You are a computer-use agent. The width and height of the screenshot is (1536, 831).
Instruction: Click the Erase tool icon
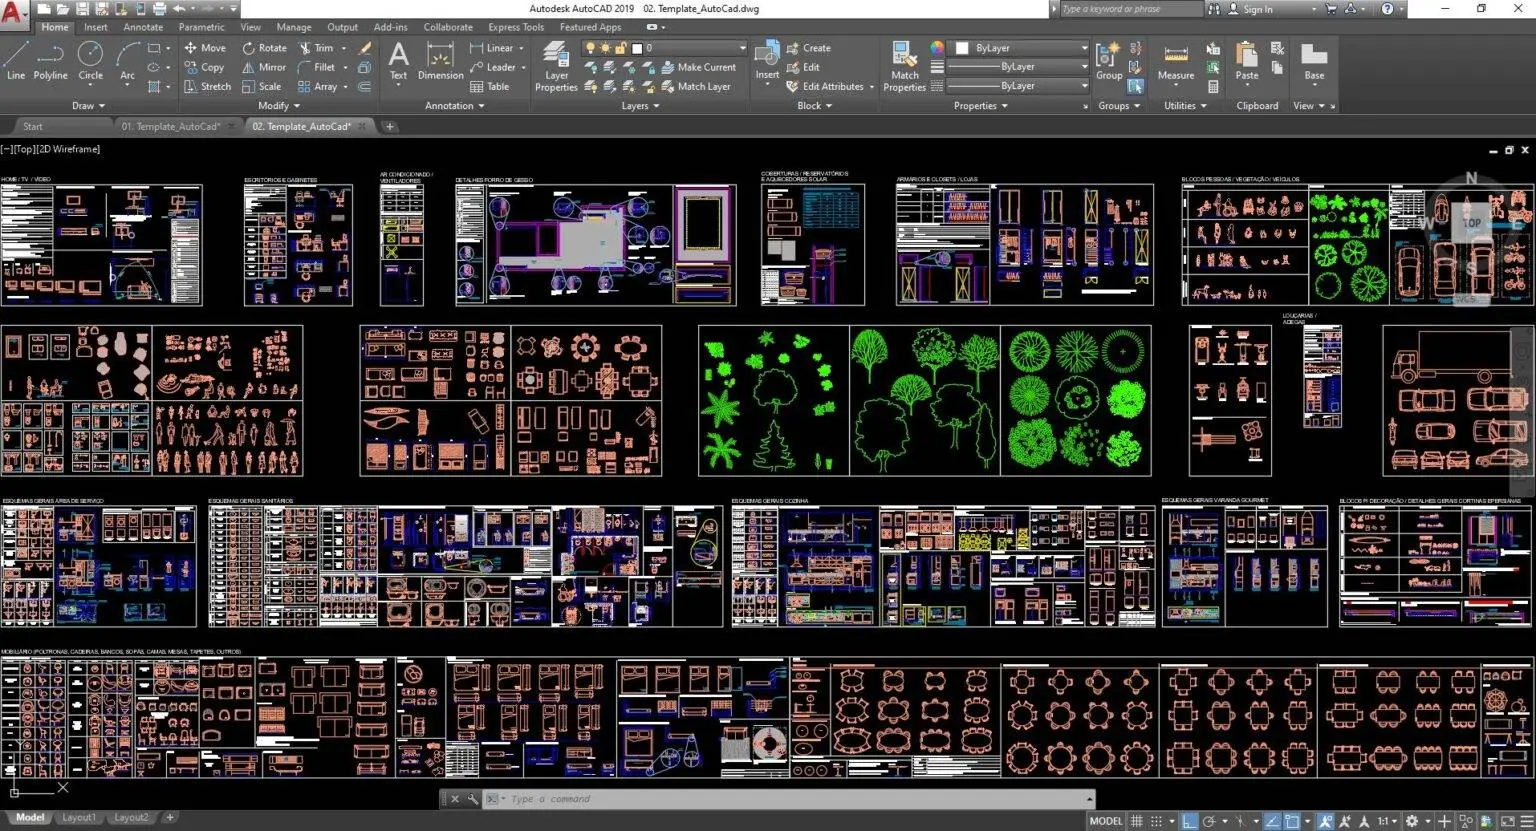365,48
